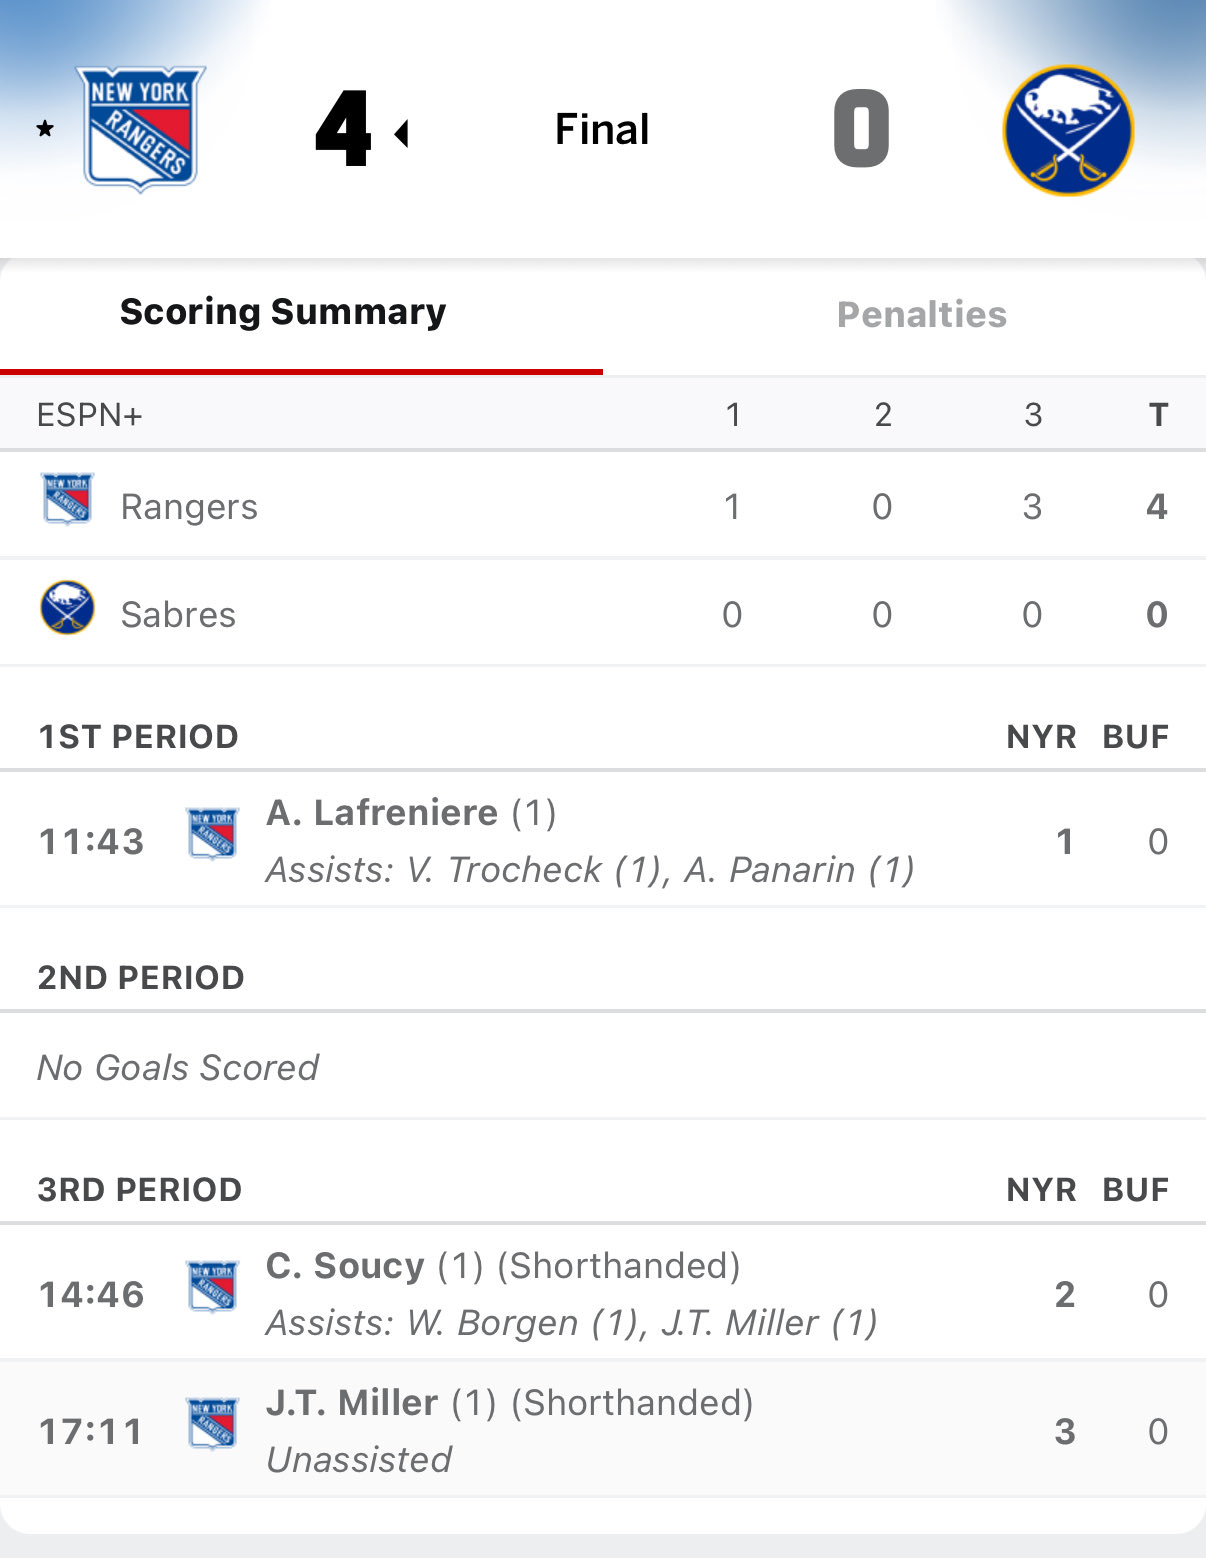Select the Scoring Summary tab
Screen dimensions: 1206x1558
283,312
